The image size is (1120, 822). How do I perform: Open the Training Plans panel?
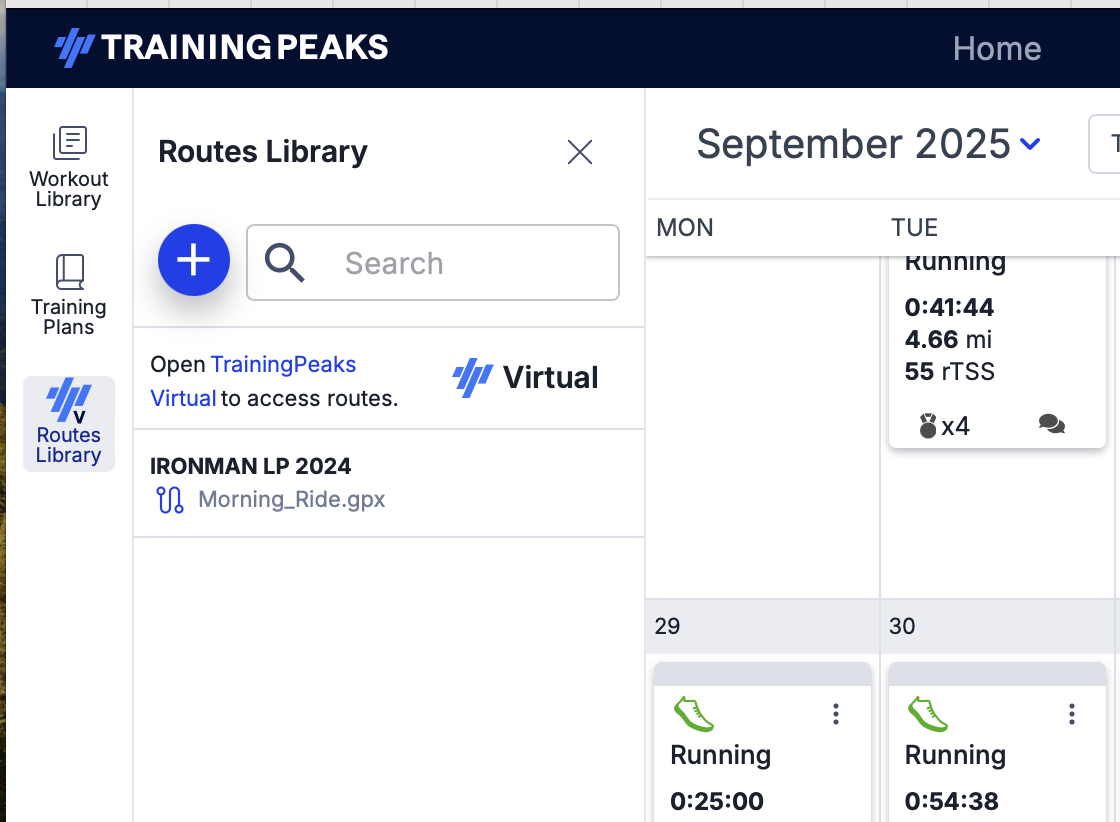coord(68,295)
